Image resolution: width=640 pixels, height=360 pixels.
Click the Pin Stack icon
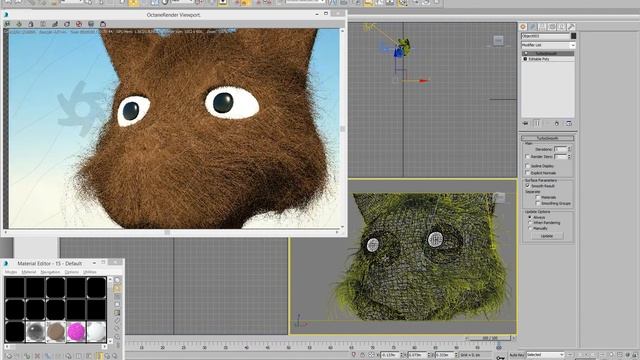point(526,123)
